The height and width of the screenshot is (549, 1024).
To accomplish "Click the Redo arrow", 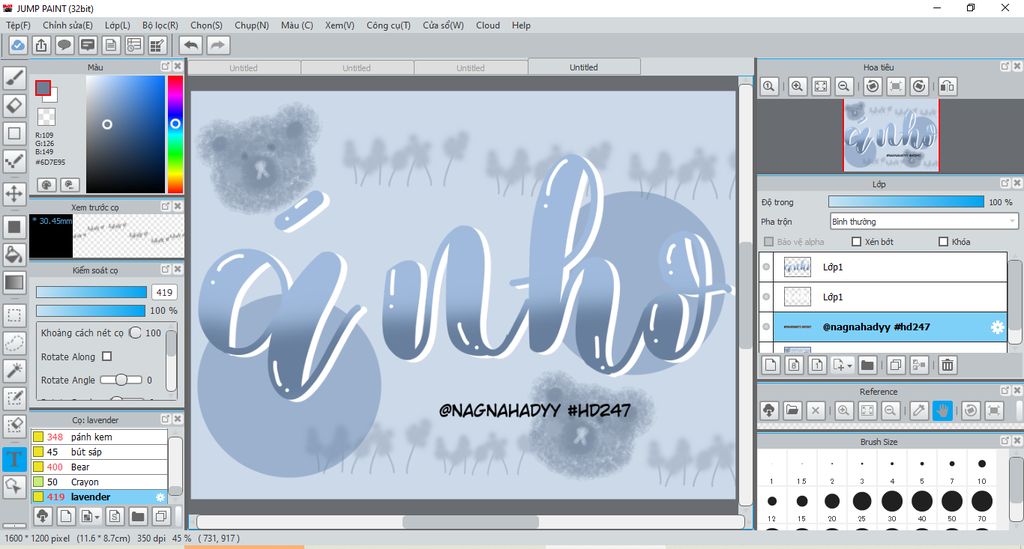I will click(218, 45).
